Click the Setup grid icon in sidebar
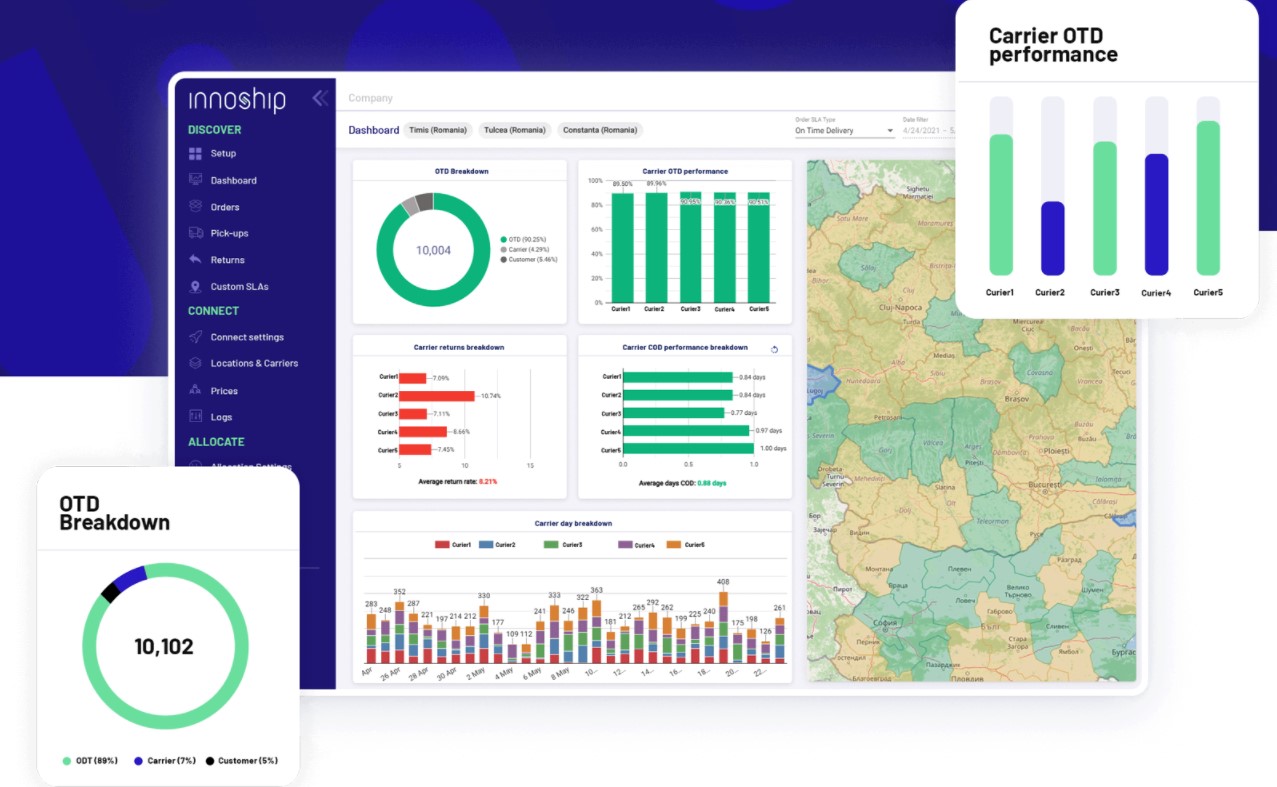The height and width of the screenshot is (787, 1277). [195, 153]
